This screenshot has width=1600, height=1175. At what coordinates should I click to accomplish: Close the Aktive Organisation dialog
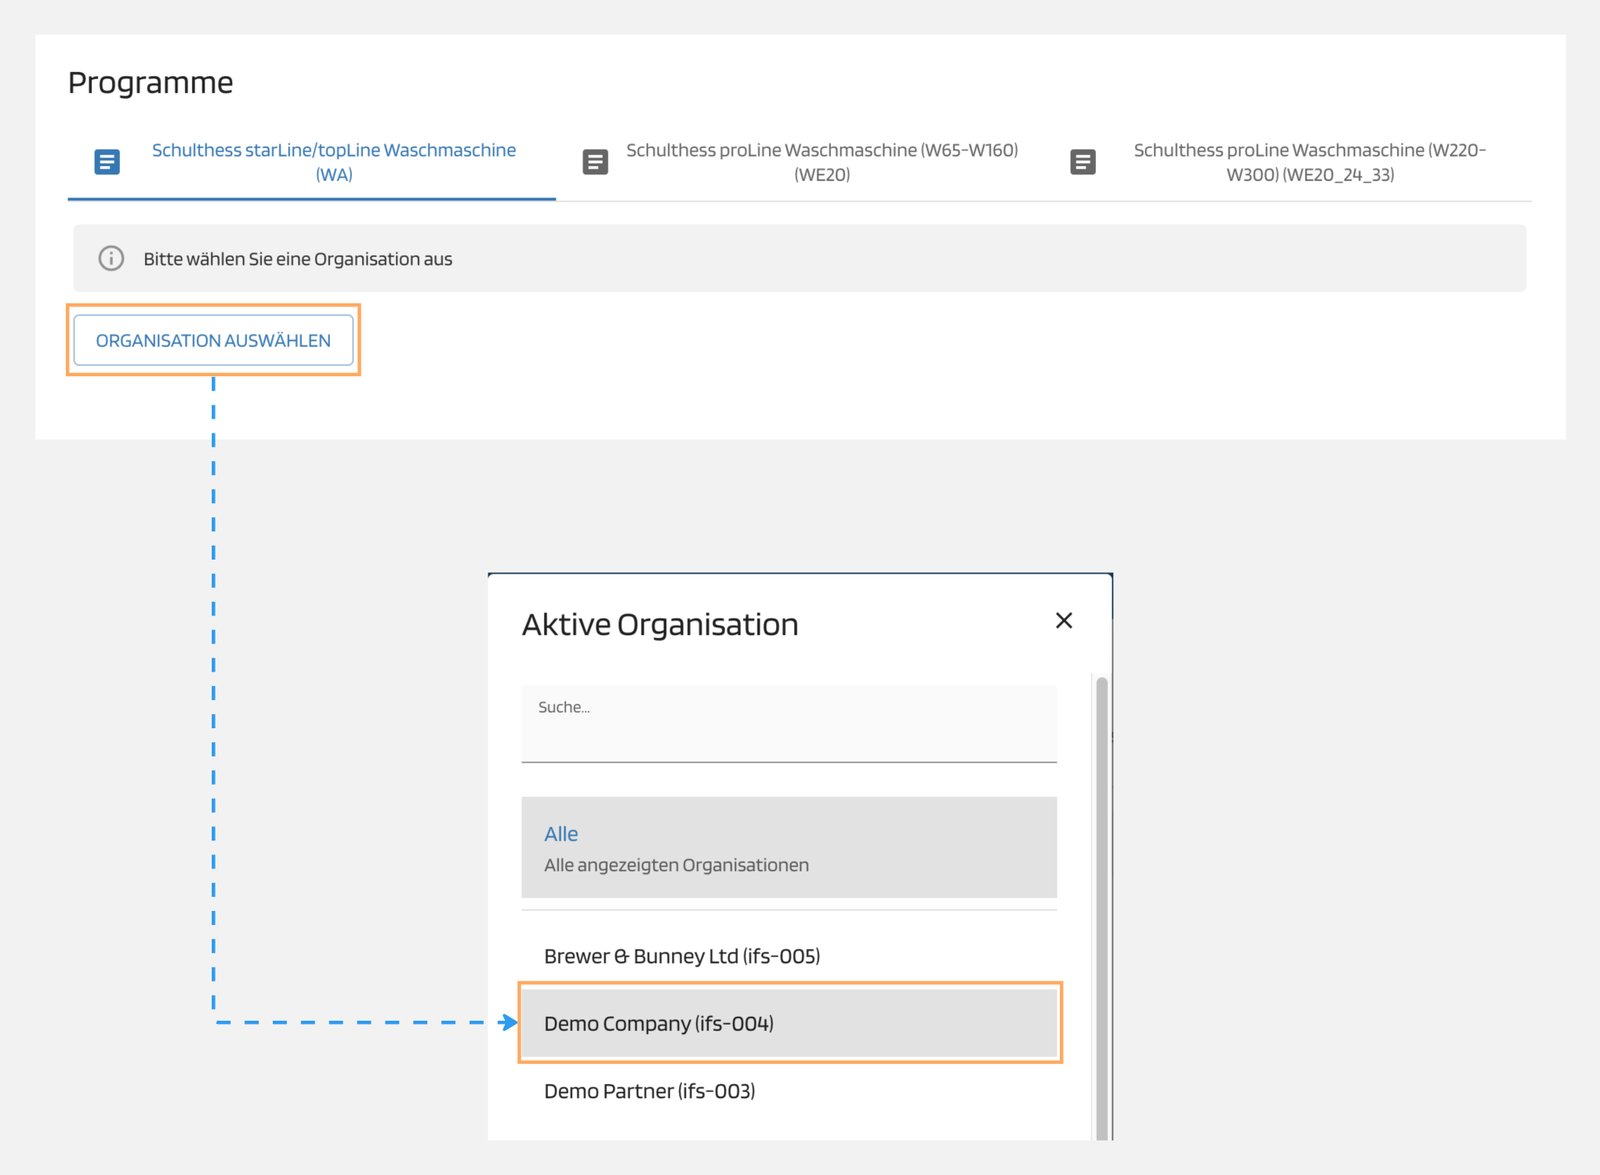coord(1063,620)
